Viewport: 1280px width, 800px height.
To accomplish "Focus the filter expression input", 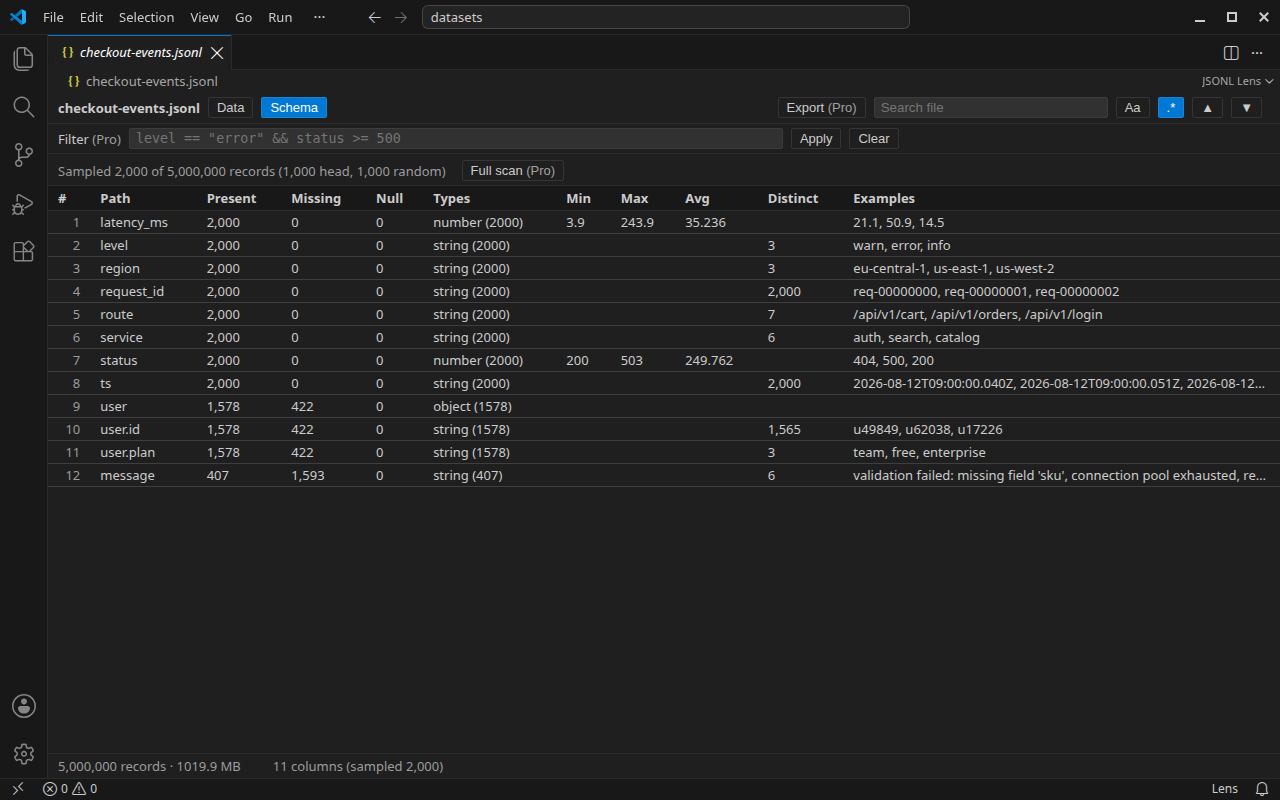I will (456, 139).
